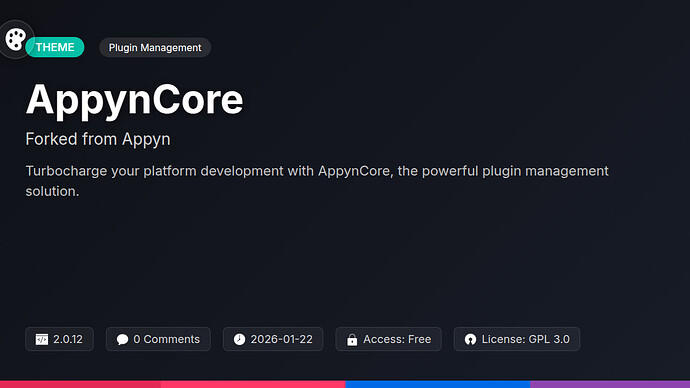Select the Access: Free badge
The height and width of the screenshot is (388, 690).
[x=389, y=339]
